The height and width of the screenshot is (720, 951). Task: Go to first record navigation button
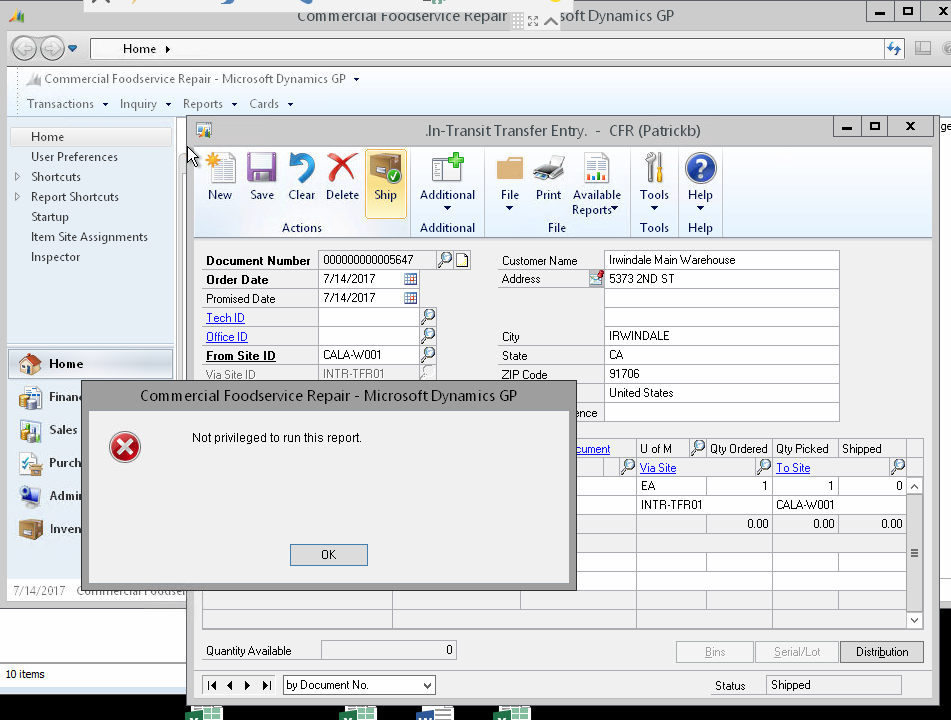point(212,685)
